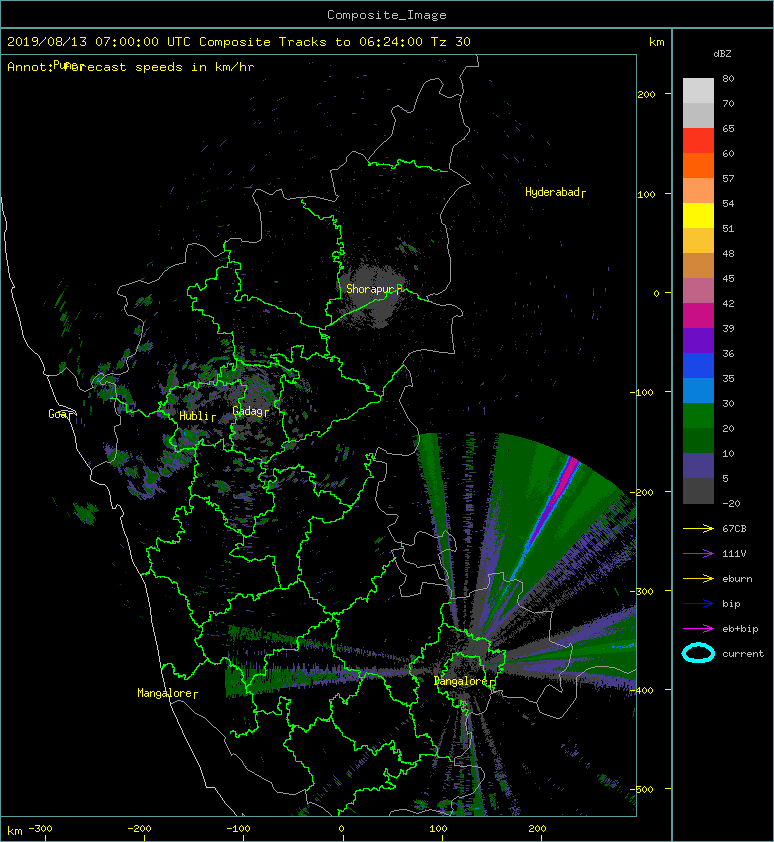Click the -300 tick on bottom axis
The width and height of the screenshot is (774, 842).
(40, 829)
